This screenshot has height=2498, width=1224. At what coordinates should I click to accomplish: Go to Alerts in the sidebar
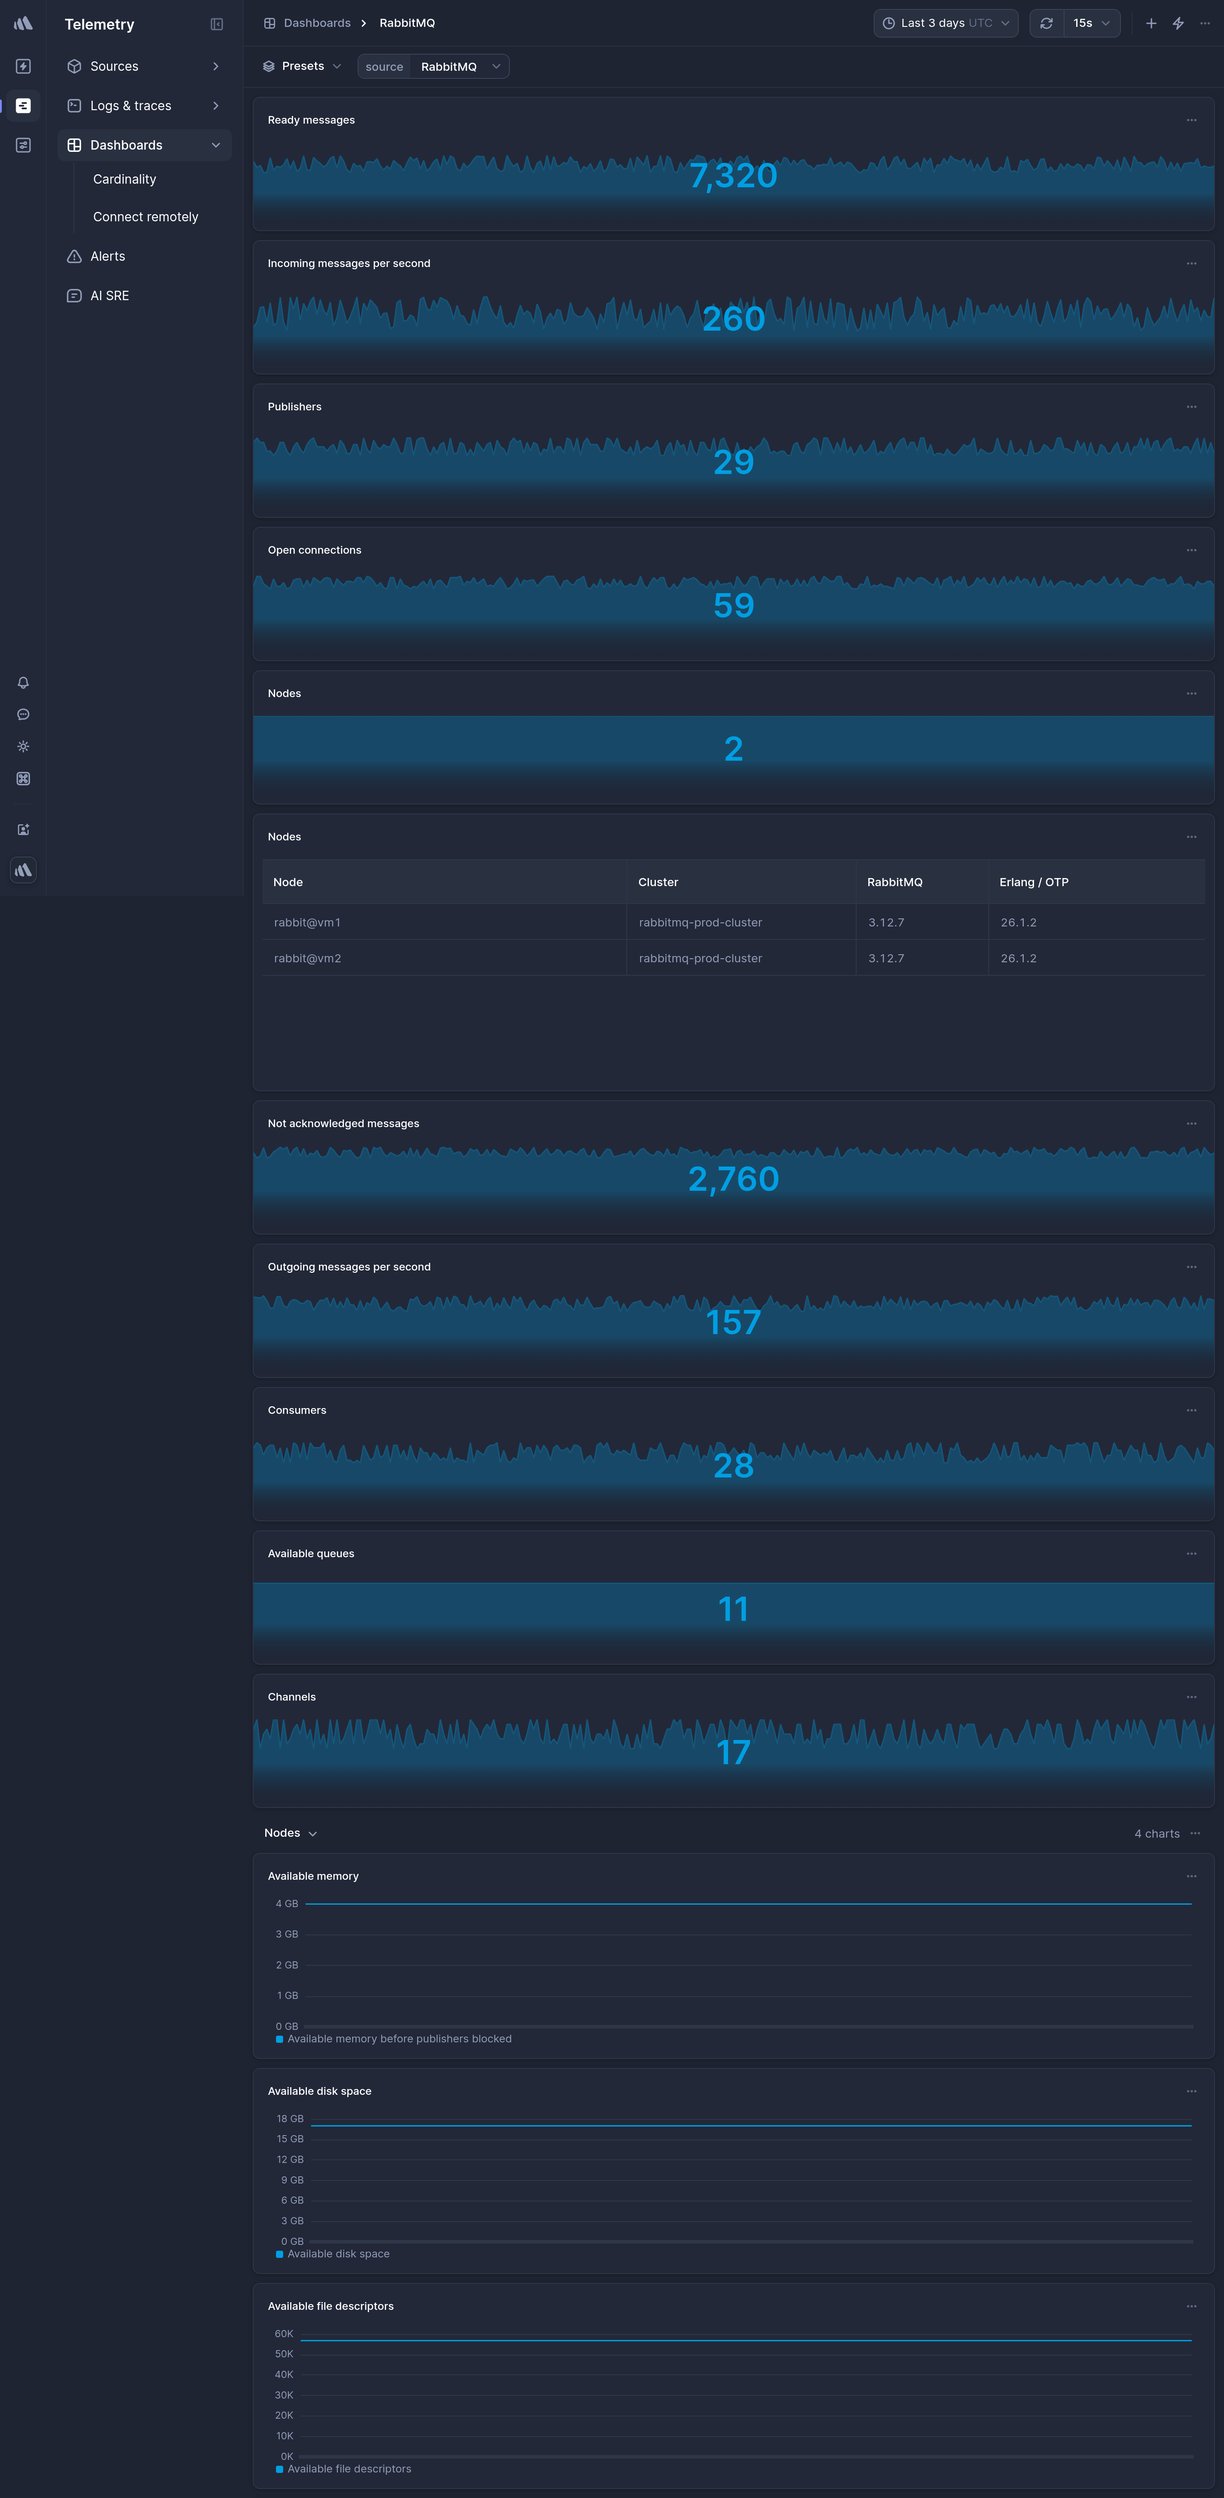tap(107, 256)
